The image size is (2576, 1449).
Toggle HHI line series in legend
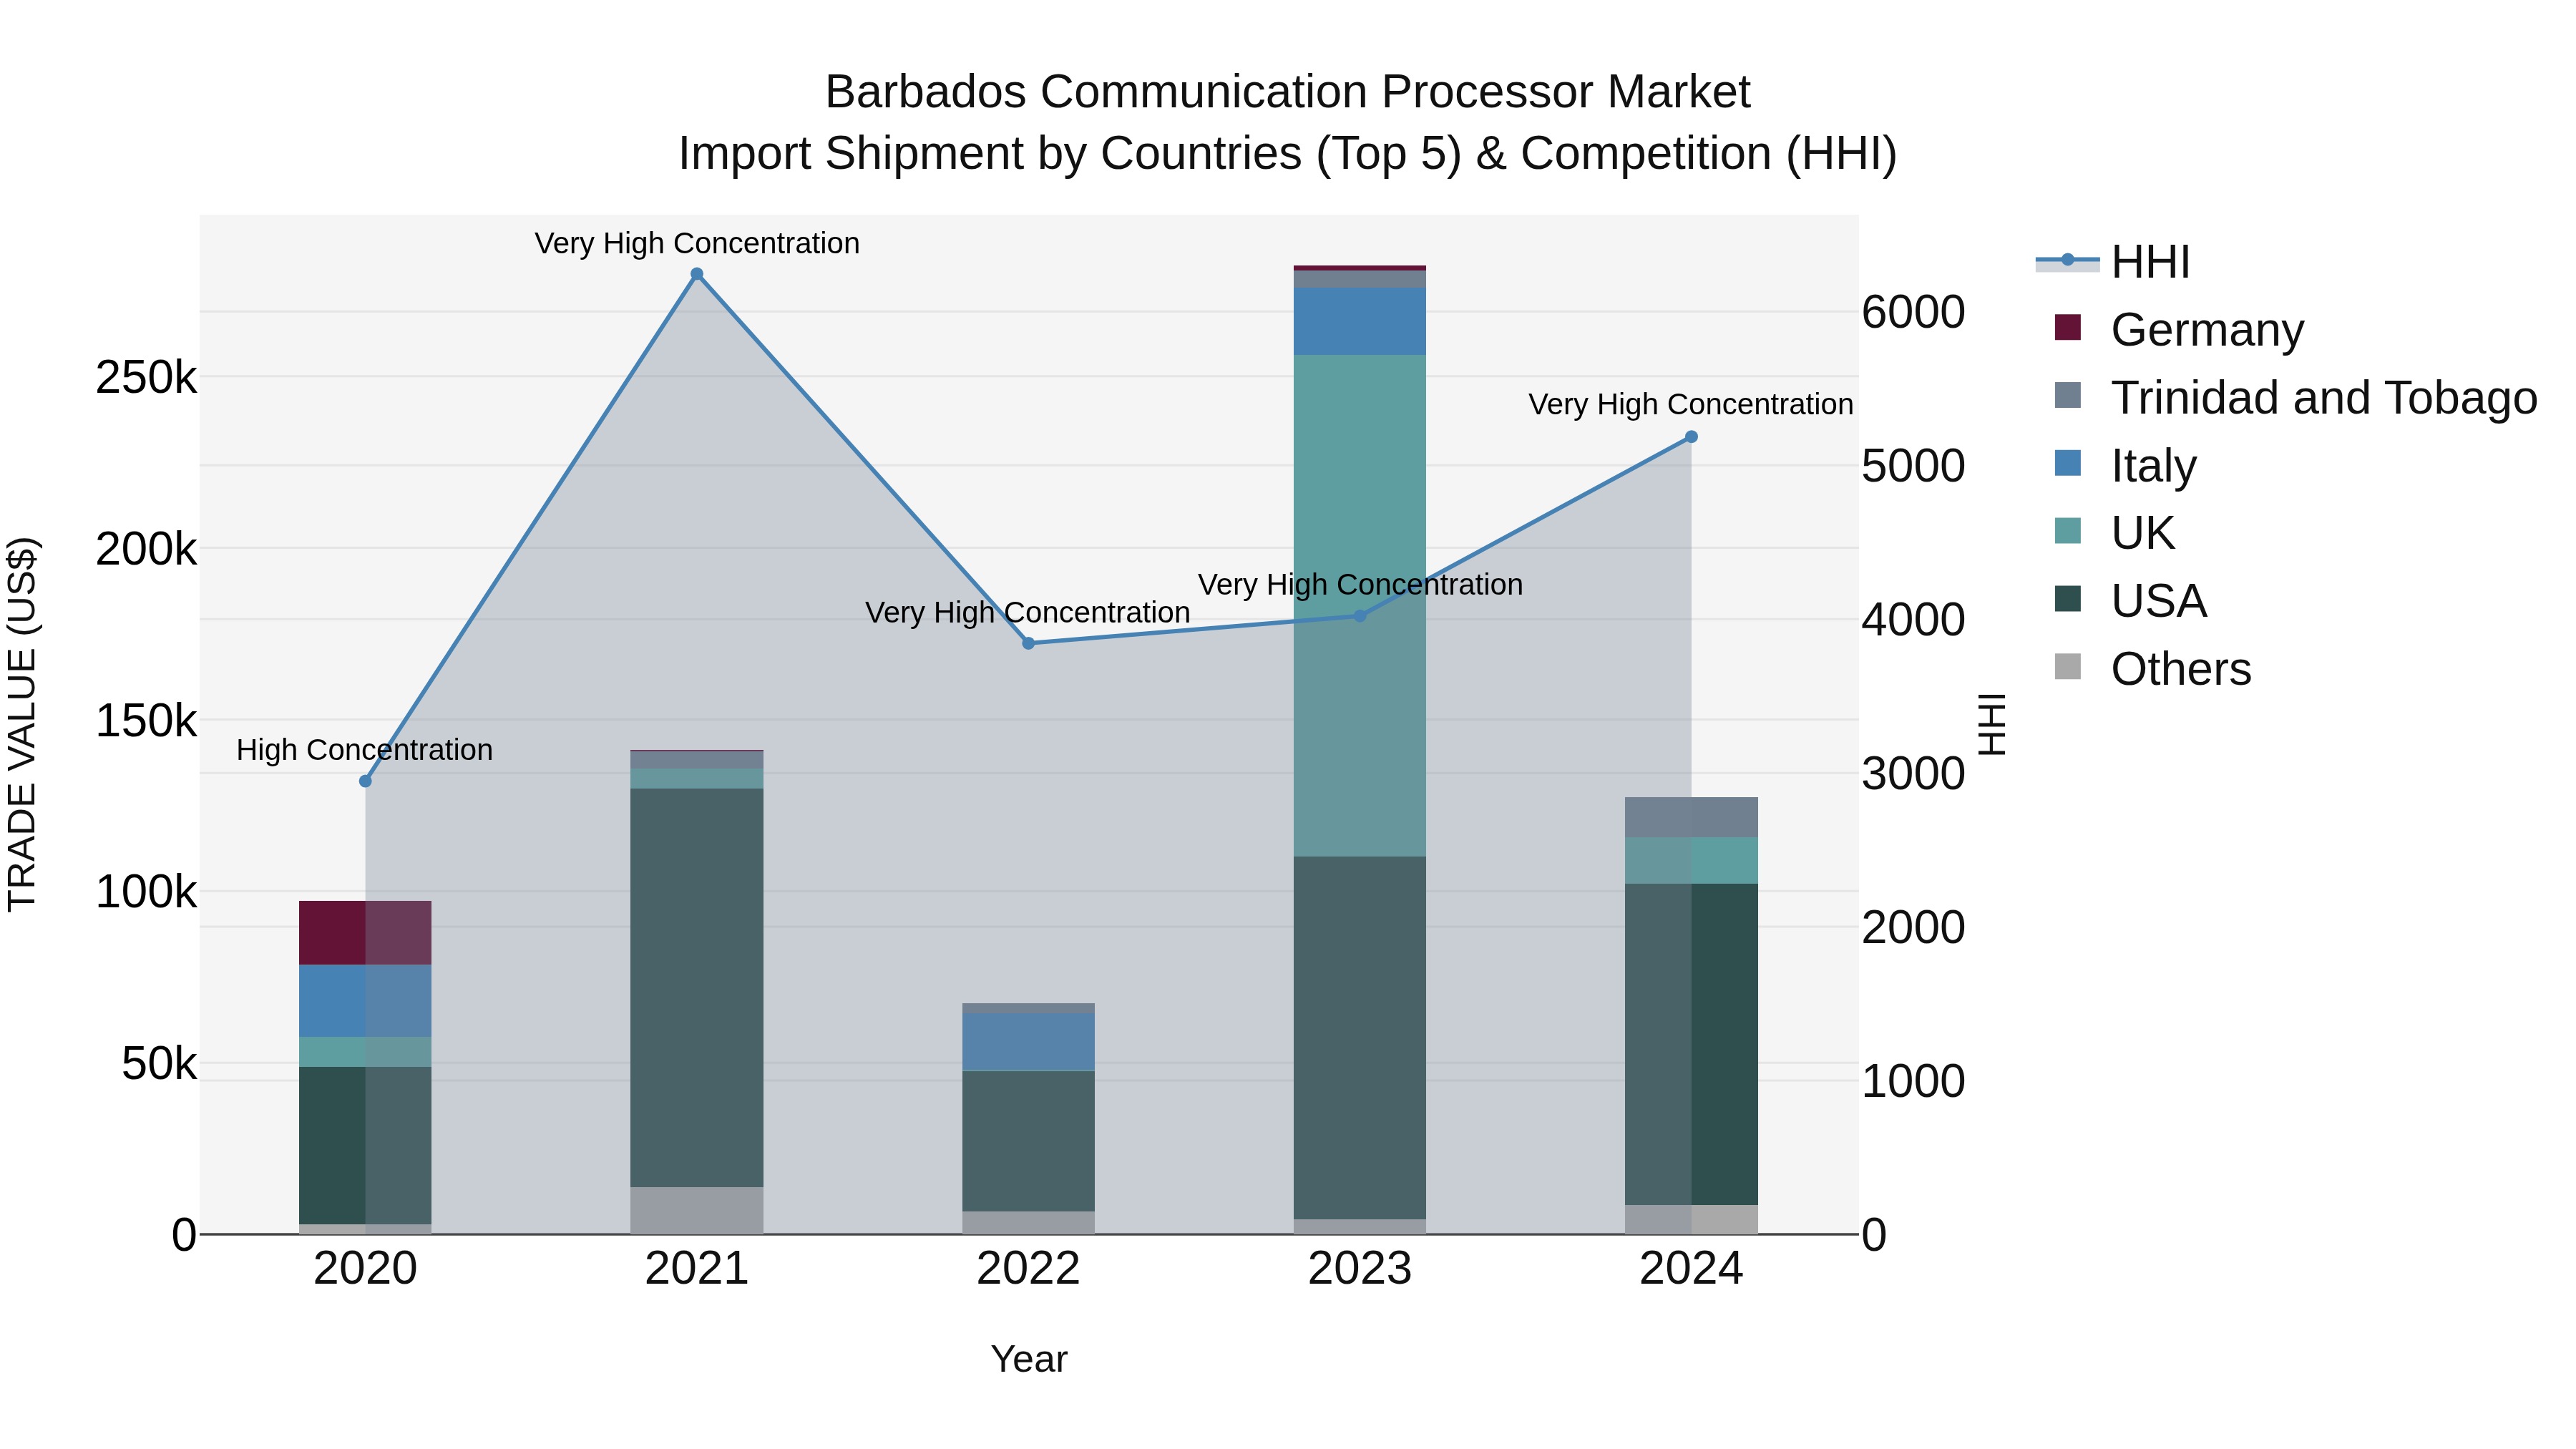tap(2113, 262)
